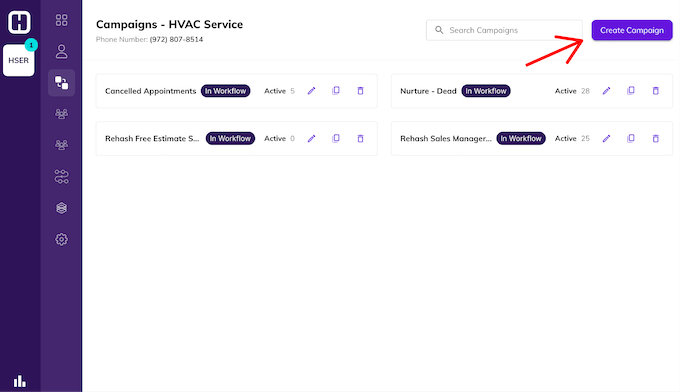Image resolution: width=680 pixels, height=392 pixels.
Task: Click the phone number (972) 807-8514
Action: point(176,39)
